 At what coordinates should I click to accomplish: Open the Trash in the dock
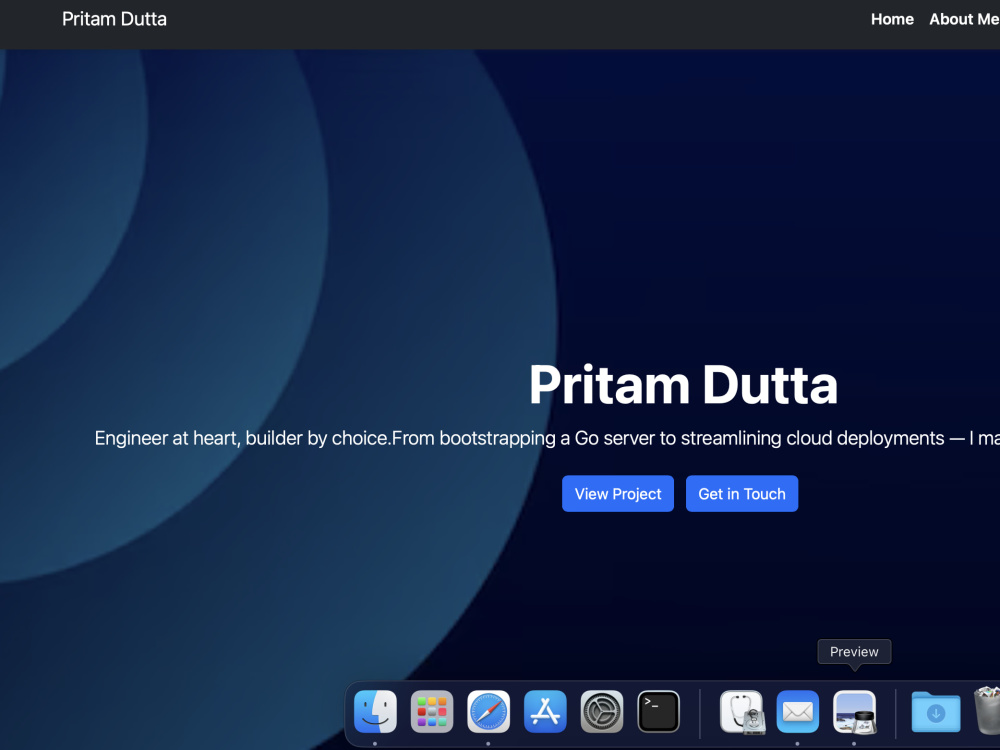987,711
